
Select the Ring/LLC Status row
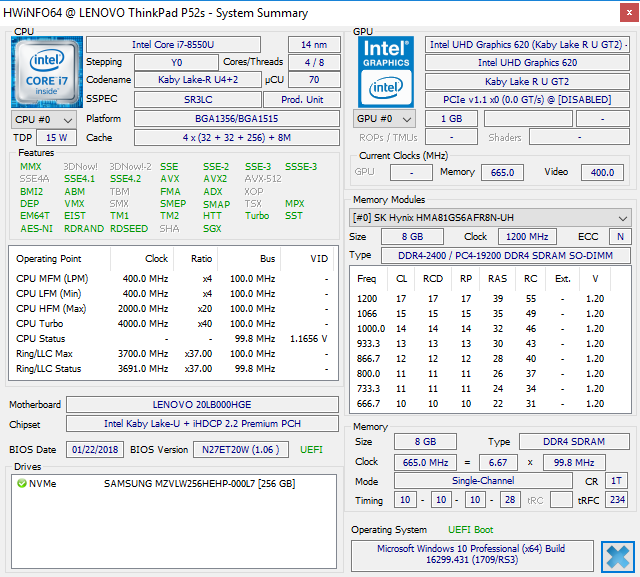173,368
